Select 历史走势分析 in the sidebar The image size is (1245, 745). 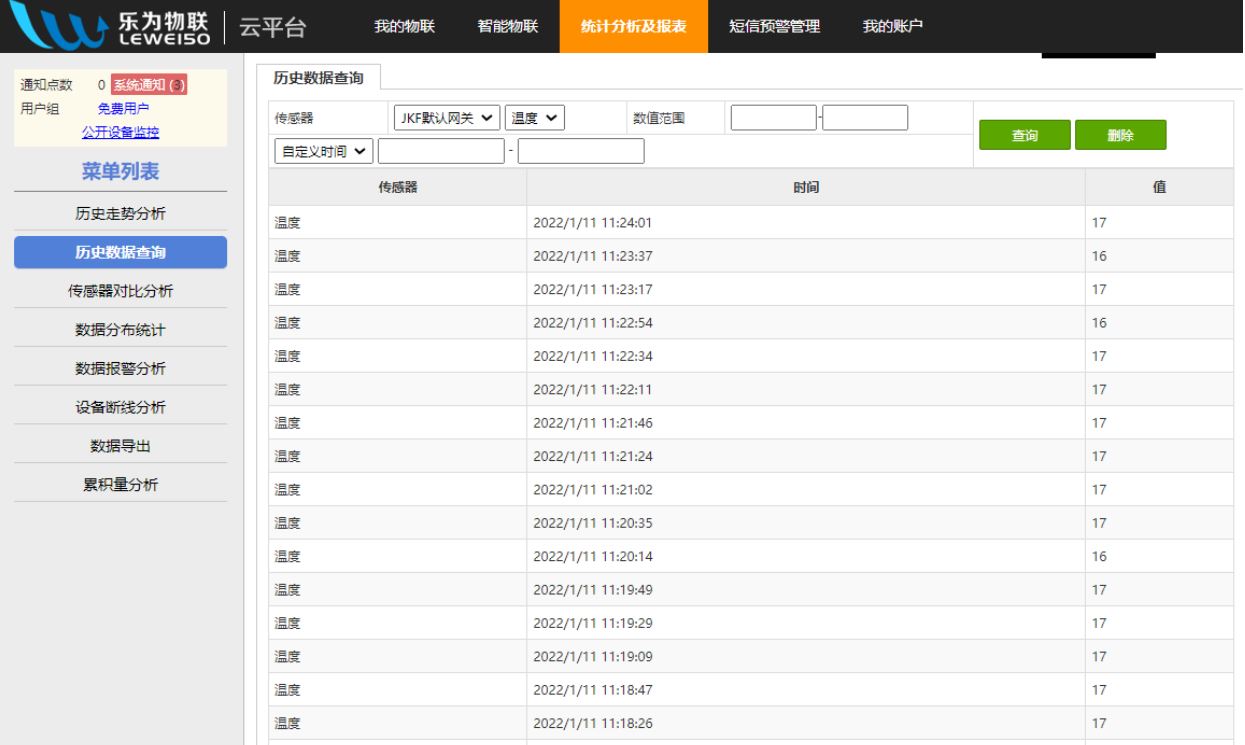point(120,214)
